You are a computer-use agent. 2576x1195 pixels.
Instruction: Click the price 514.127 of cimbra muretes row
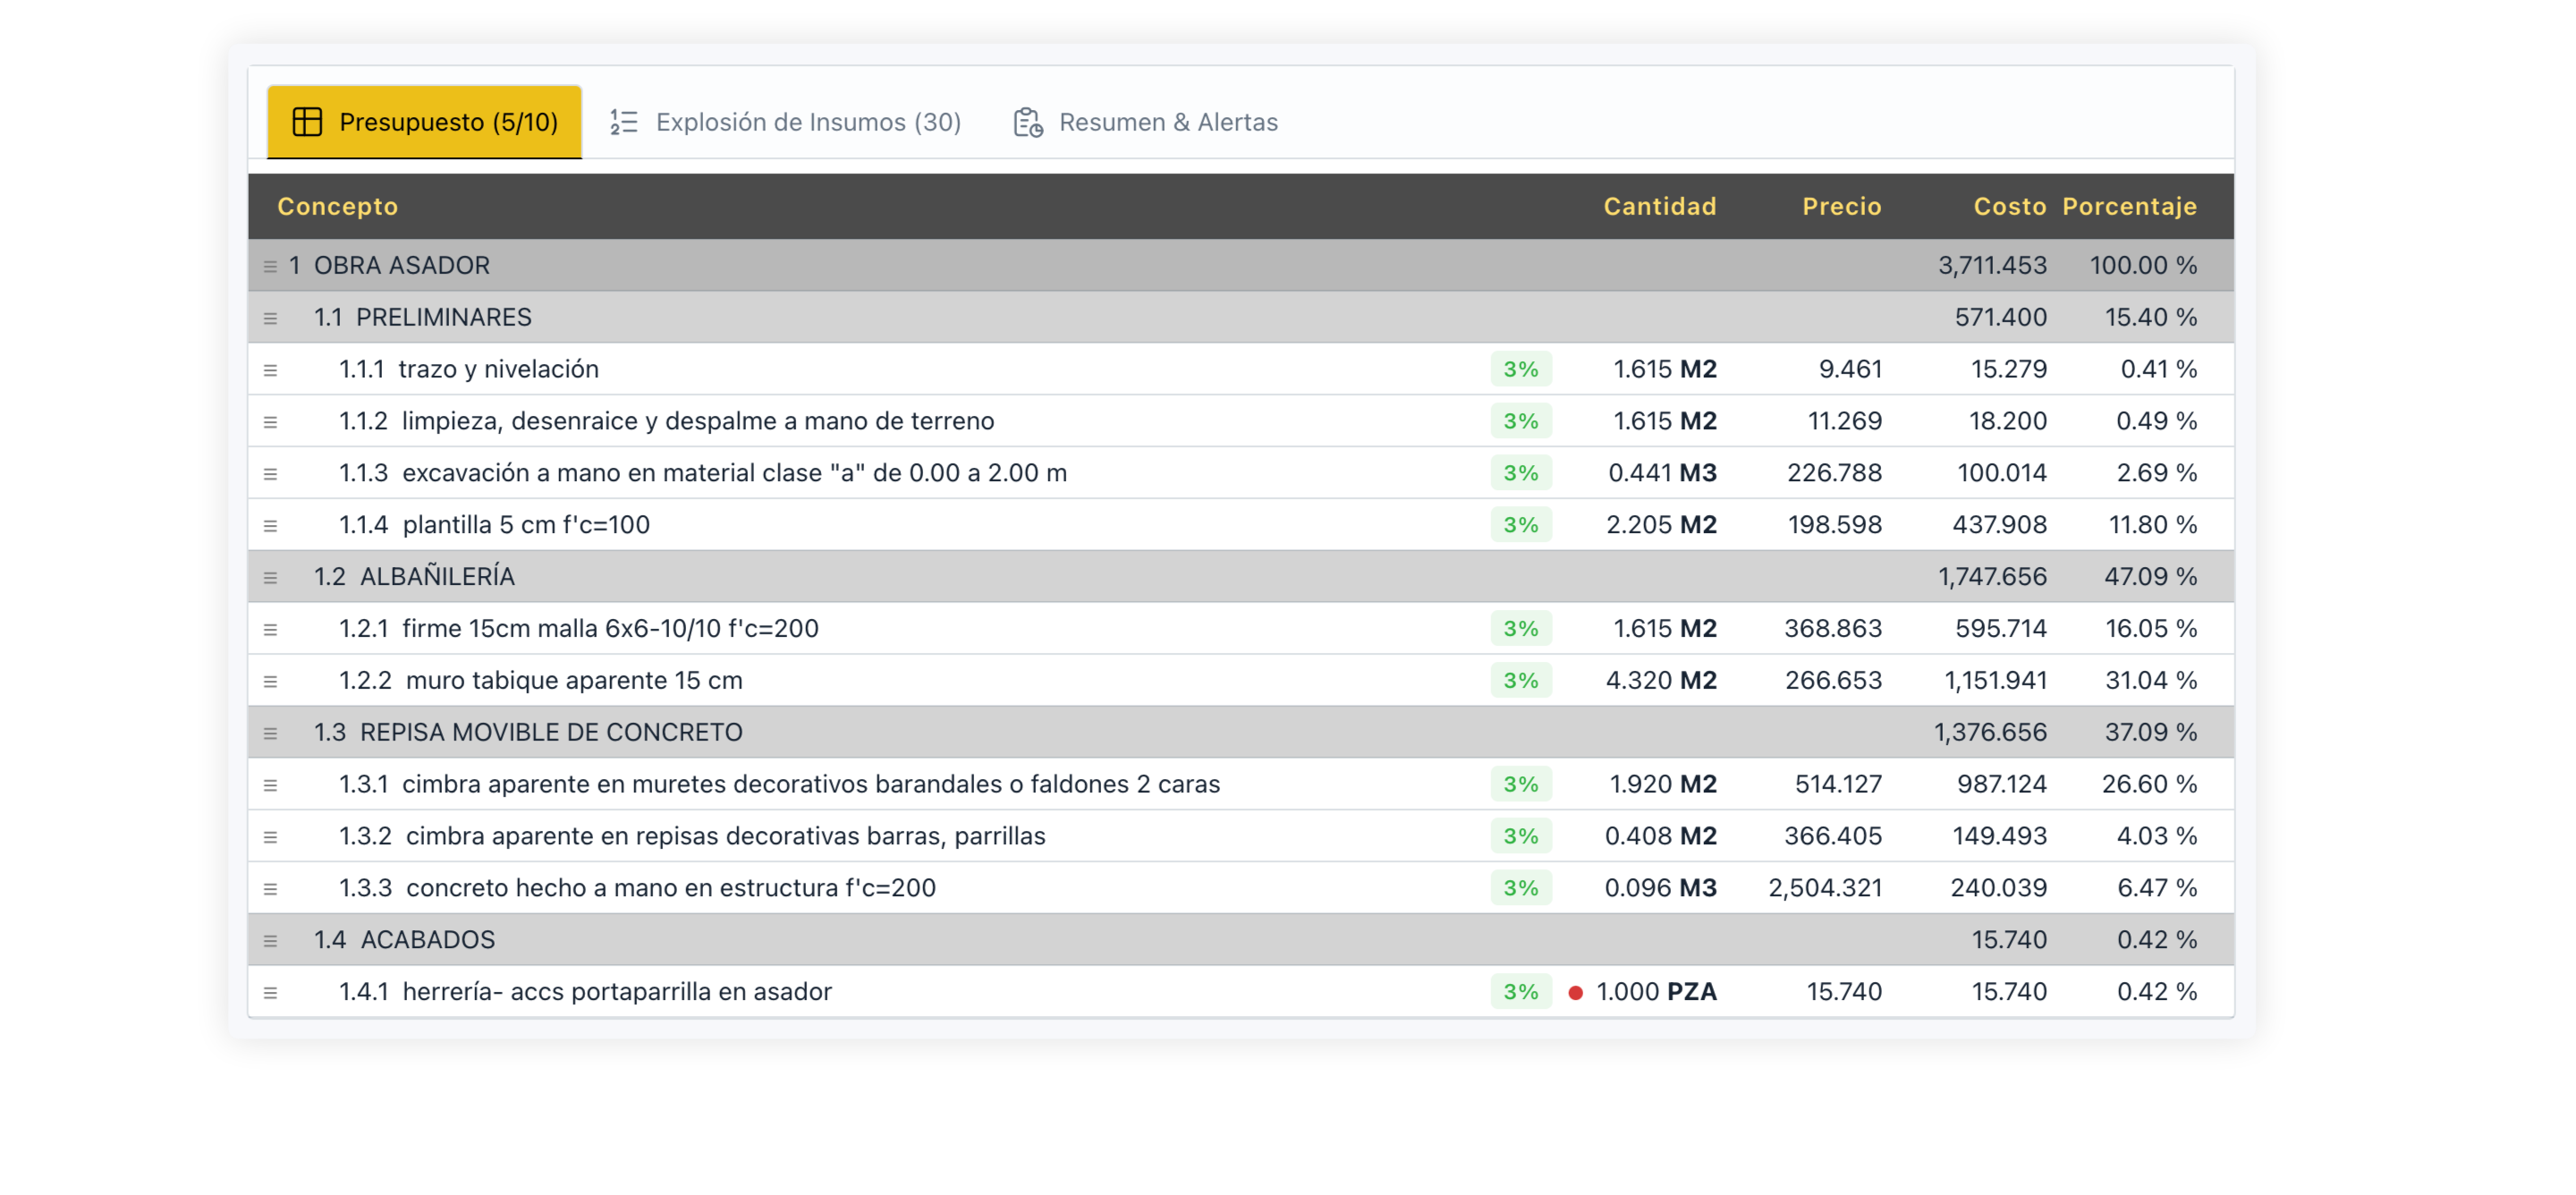[1837, 784]
